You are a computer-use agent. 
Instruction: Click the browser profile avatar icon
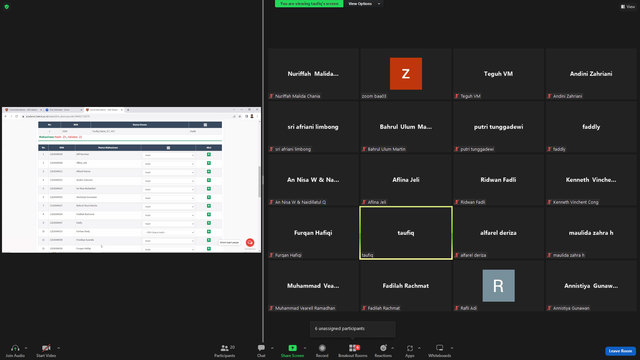point(252,116)
